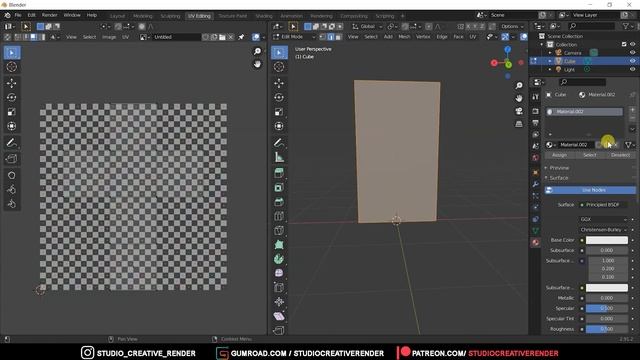Select the Inset Faces tool

pos(279,188)
